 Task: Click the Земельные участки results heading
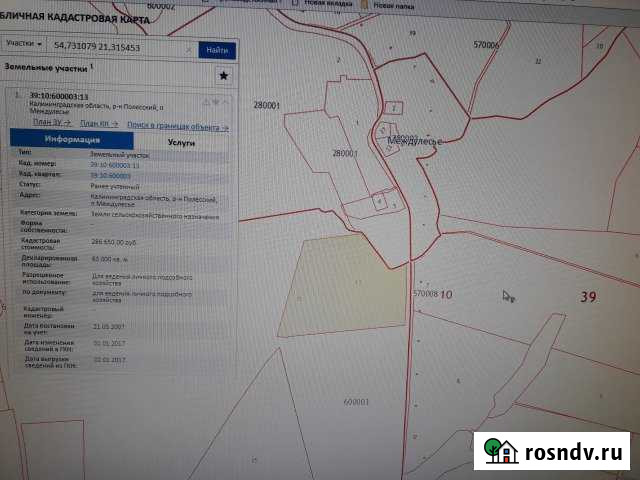[x=46, y=68]
